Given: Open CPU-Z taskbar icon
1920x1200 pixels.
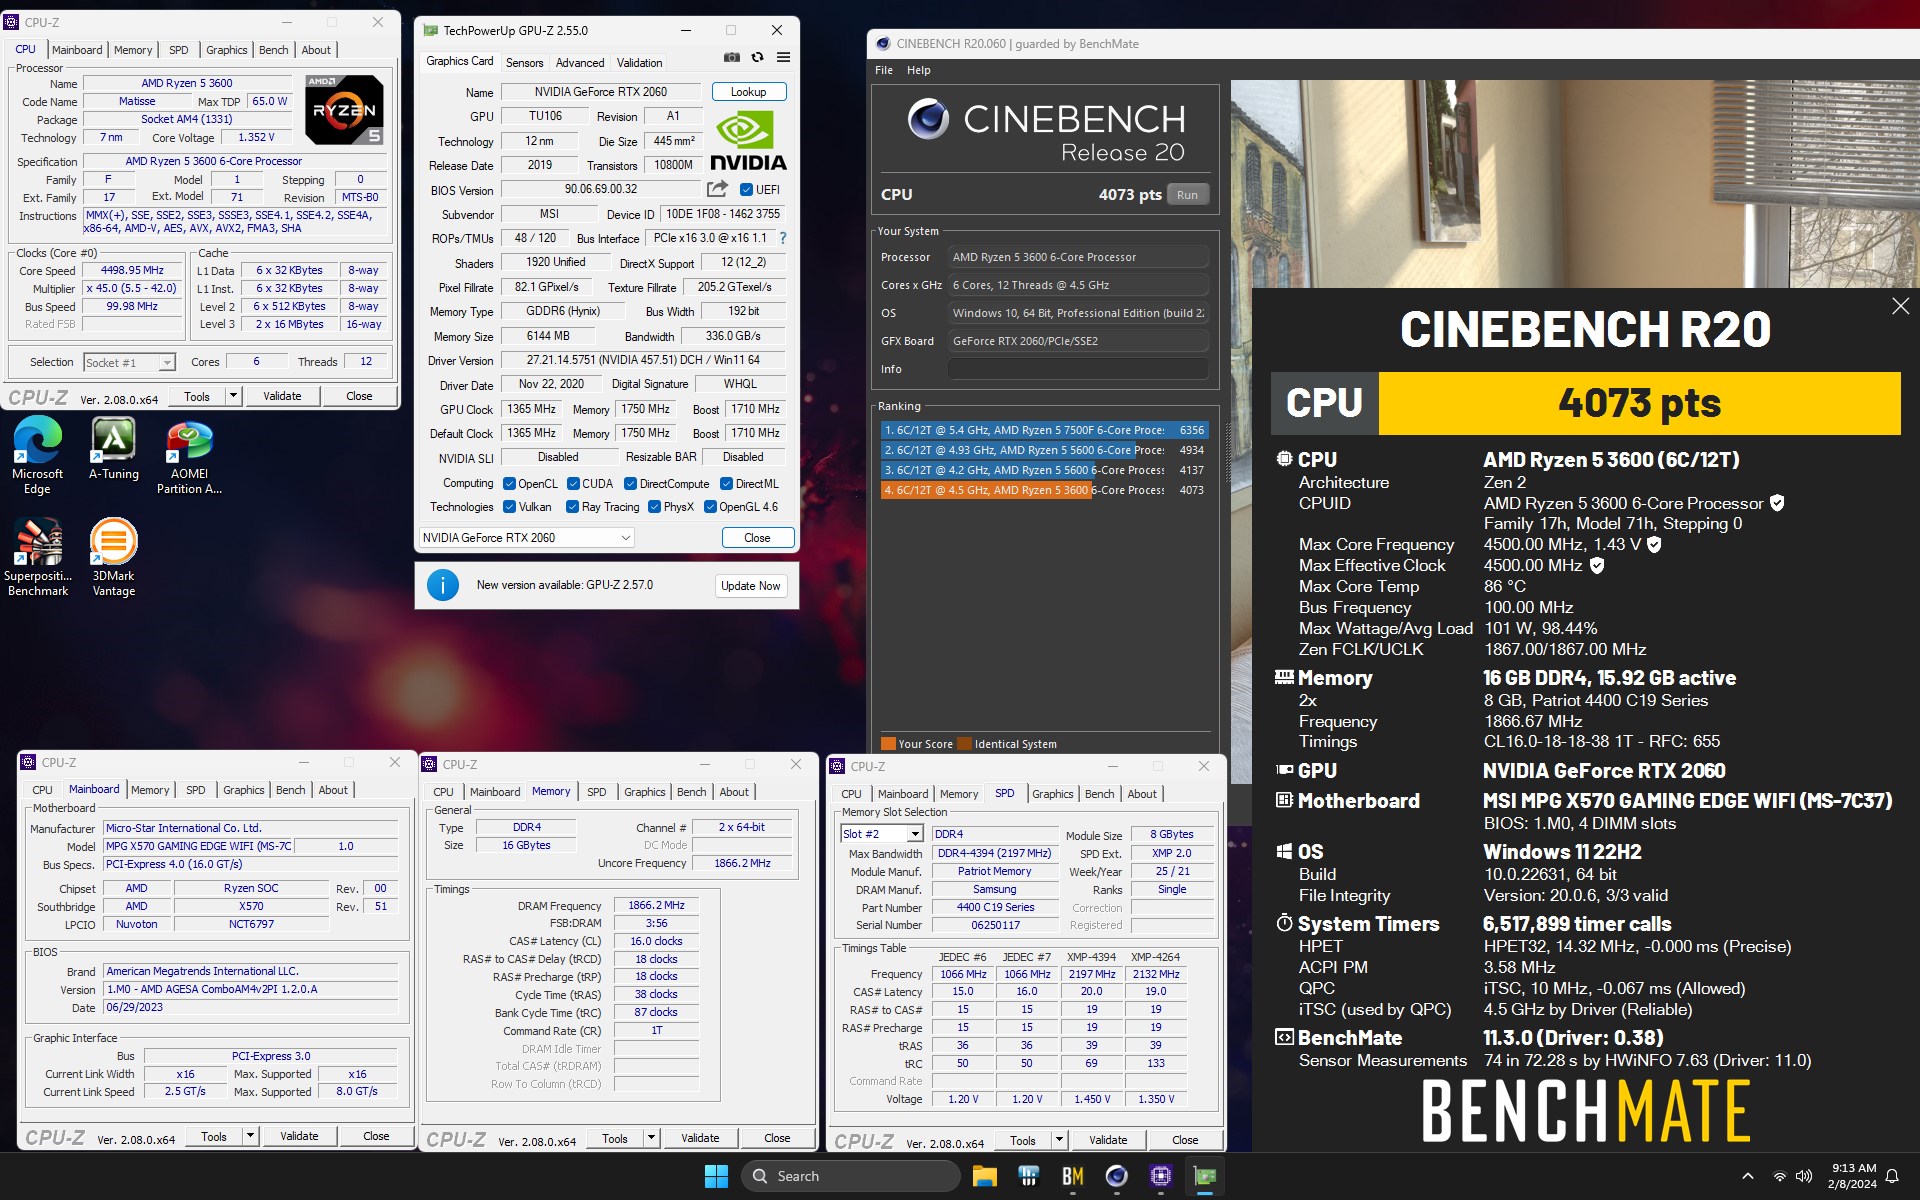Looking at the screenshot, I should [1160, 1176].
